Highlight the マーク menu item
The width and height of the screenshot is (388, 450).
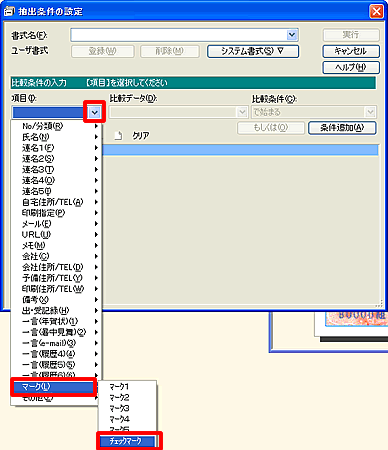pos(54,387)
